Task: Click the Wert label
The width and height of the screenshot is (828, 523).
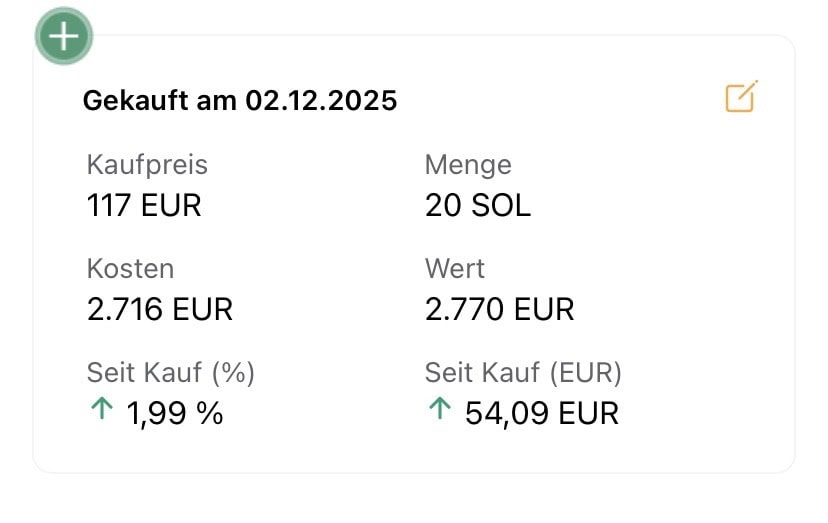Action: (454, 269)
